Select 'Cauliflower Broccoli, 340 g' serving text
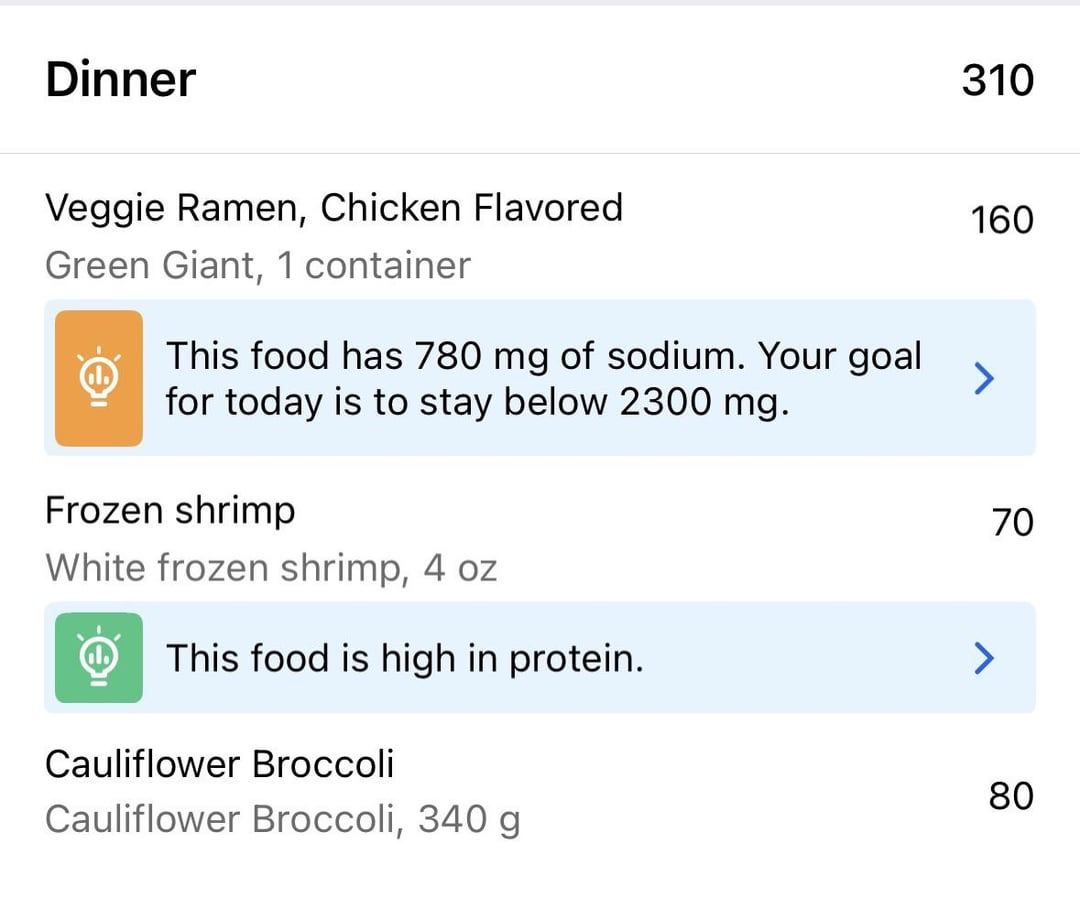 282,820
